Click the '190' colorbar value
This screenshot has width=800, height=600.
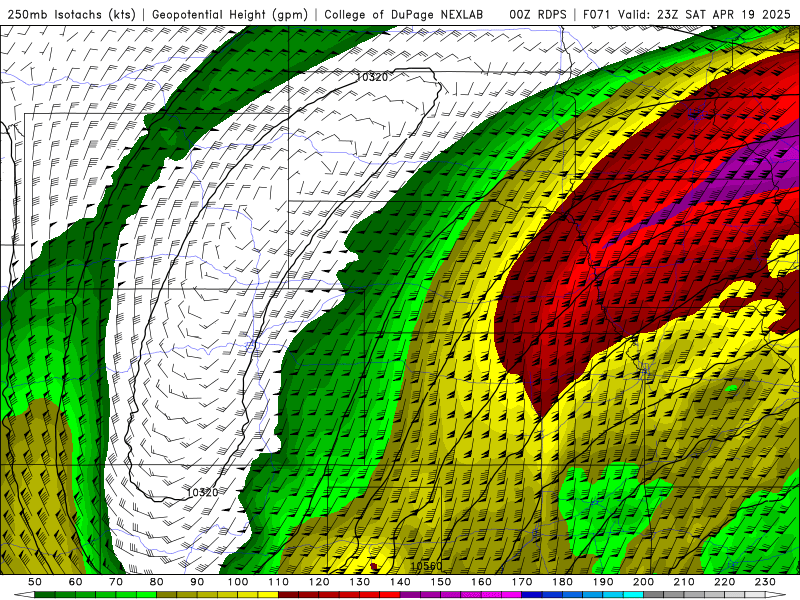click(603, 582)
